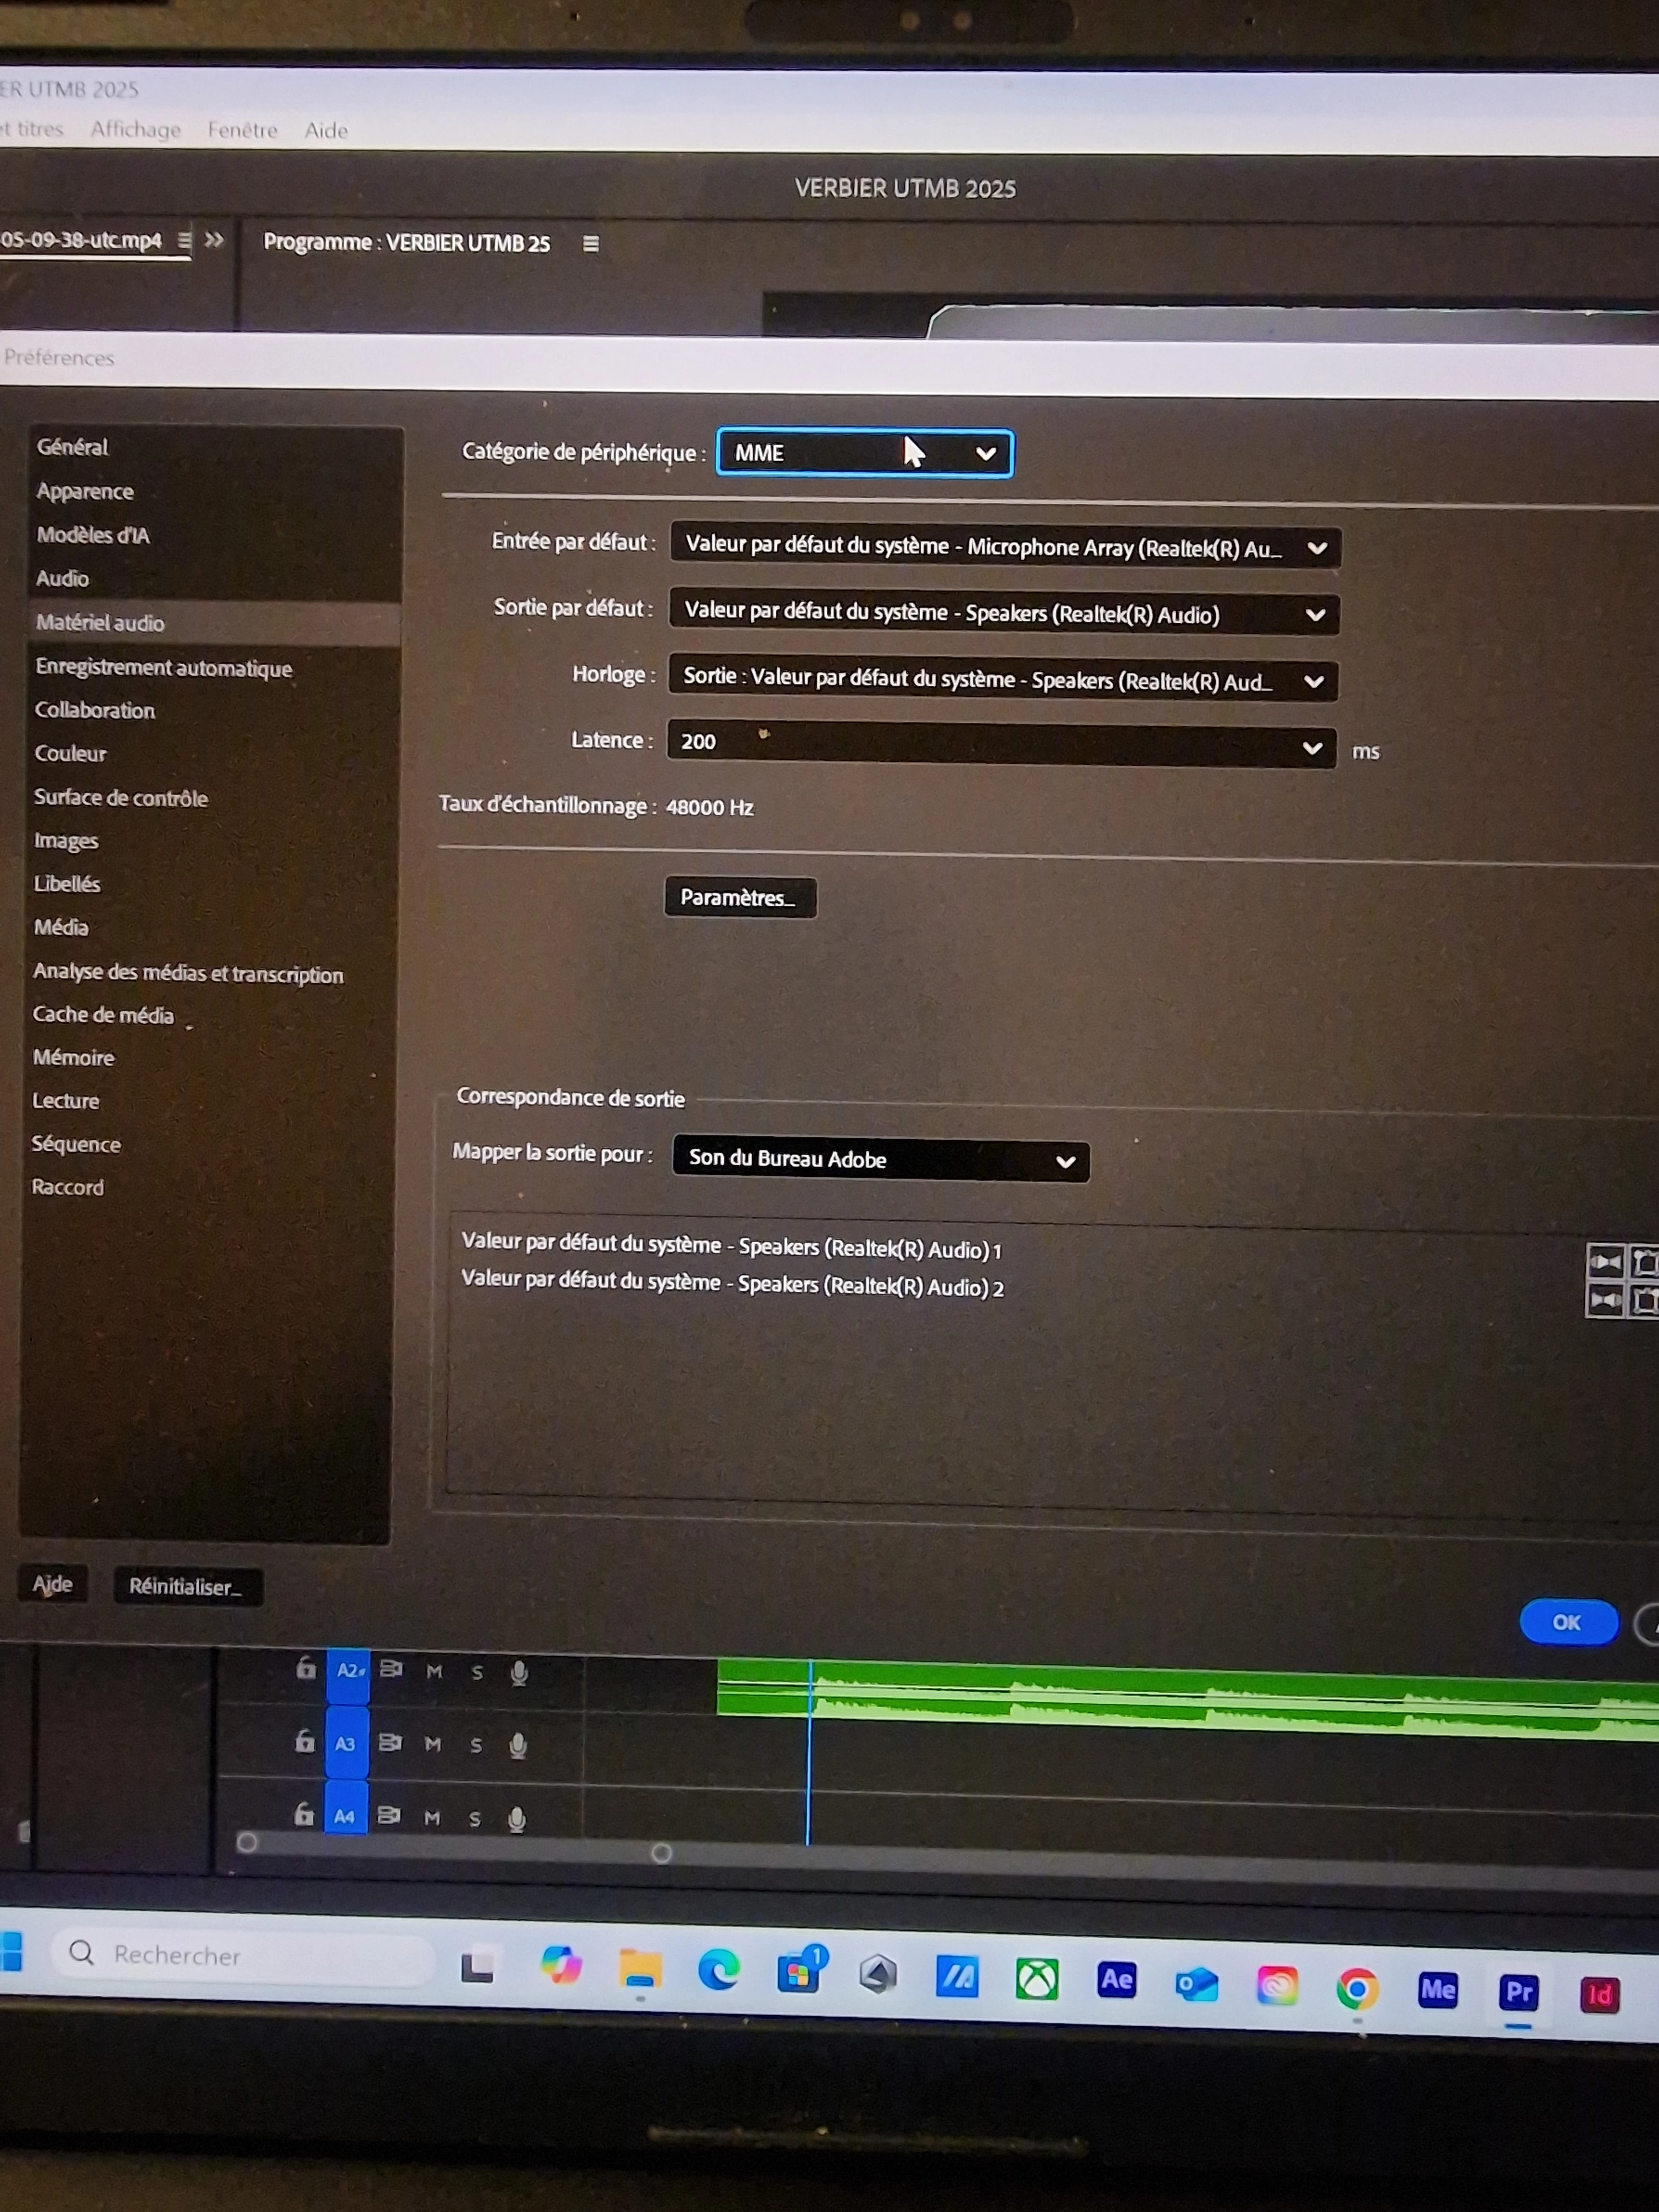
Task: Click the panel overflow double-chevron icon
Action: pyautogui.click(x=214, y=240)
